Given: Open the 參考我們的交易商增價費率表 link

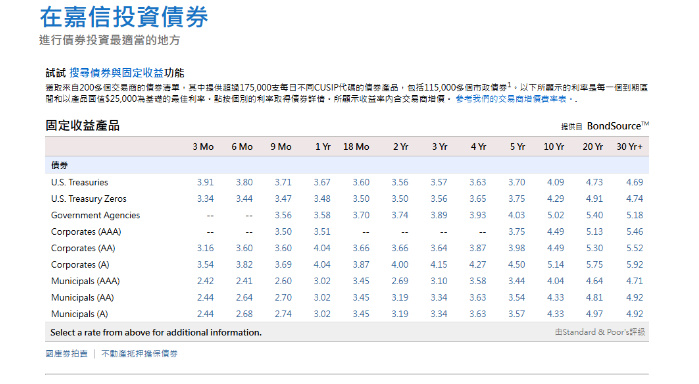Looking at the screenshot, I should click(x=514, y=99).
